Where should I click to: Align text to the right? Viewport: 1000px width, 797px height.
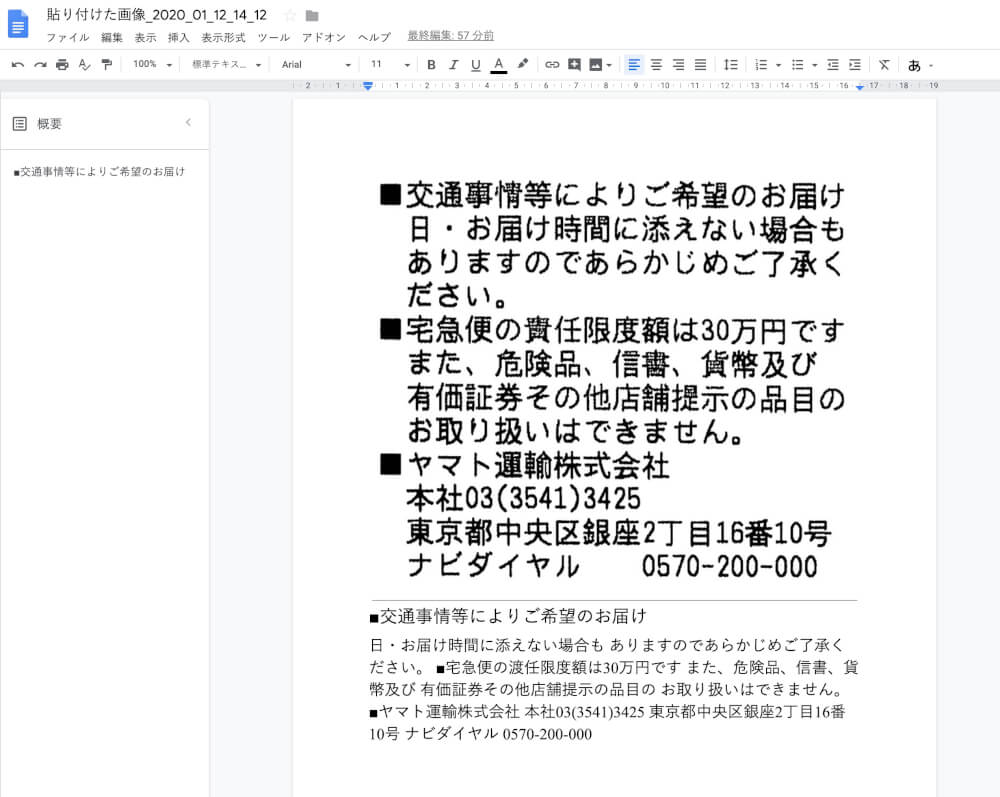coord(679,64)
